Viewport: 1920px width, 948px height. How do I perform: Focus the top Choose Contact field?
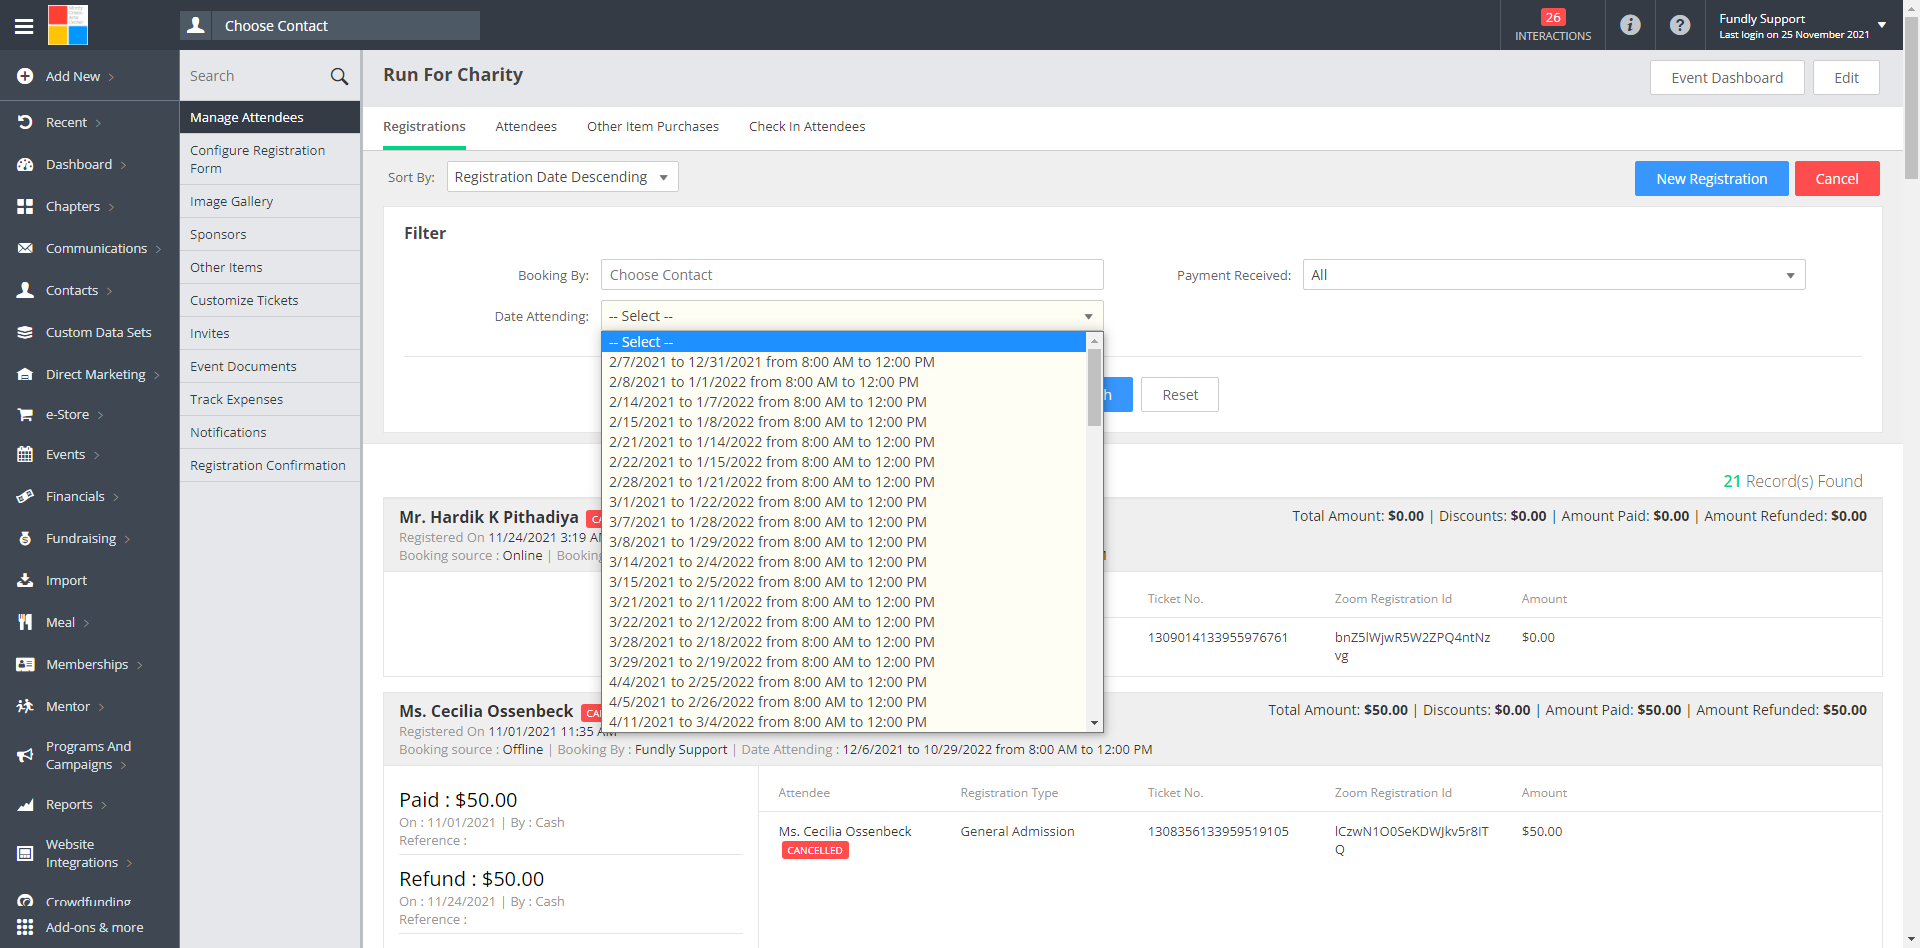coord(346,26)
